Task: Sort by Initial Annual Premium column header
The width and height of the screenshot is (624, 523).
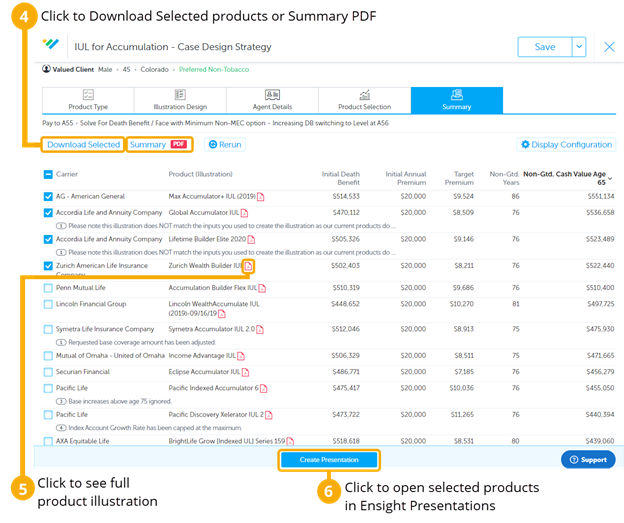Action: coord(406,178)
